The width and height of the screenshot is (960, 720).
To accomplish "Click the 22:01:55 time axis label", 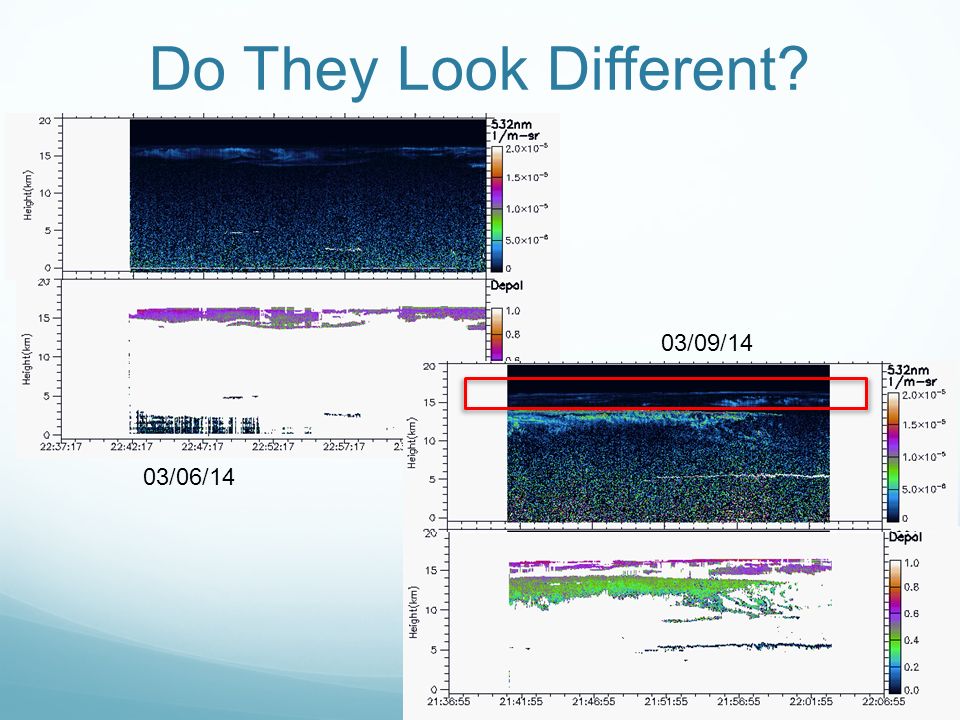I will pyautogui.click(x=811, y=701).
